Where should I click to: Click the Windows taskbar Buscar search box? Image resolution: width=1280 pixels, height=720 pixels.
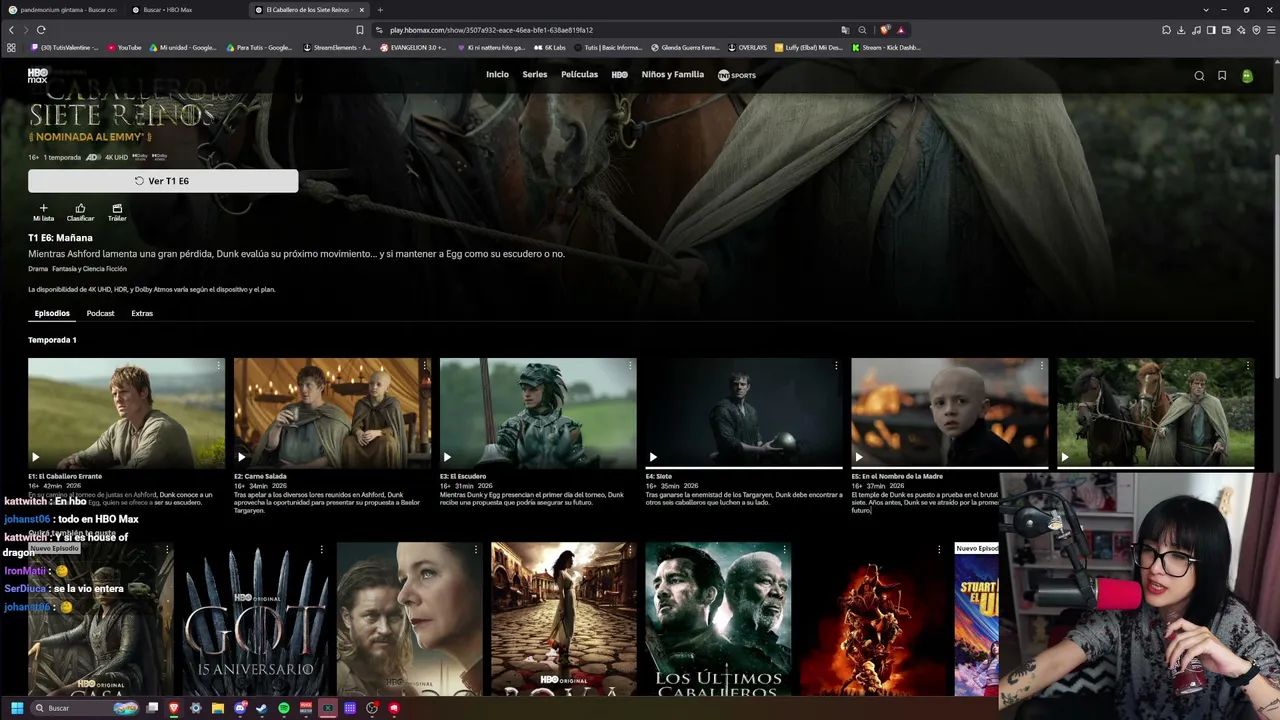tap(86, 708)
